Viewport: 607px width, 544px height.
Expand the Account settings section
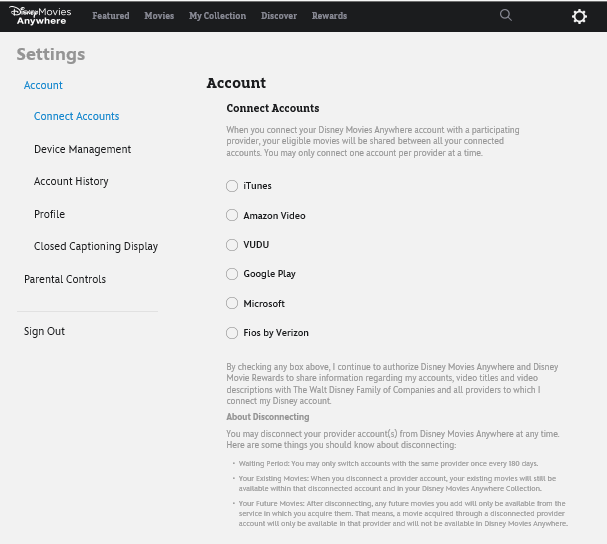[x=43, y=86]
